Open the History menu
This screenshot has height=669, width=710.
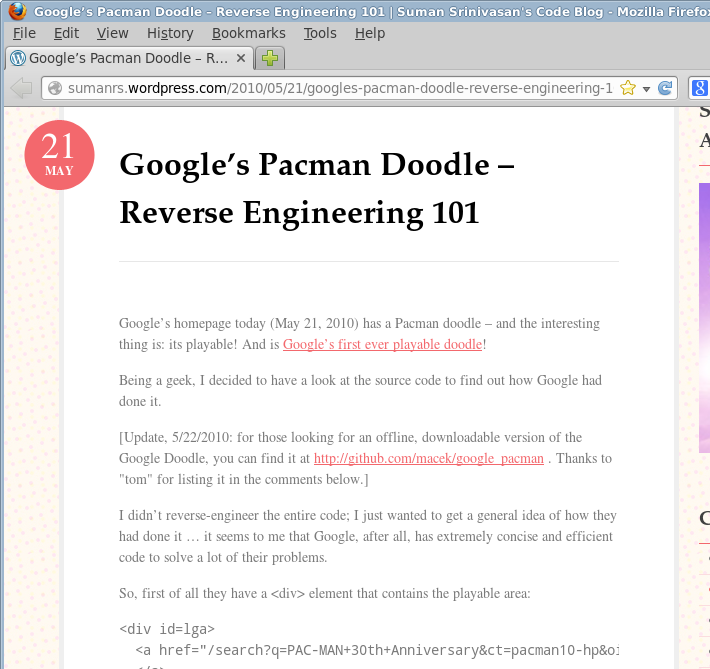tap(170, 33)
